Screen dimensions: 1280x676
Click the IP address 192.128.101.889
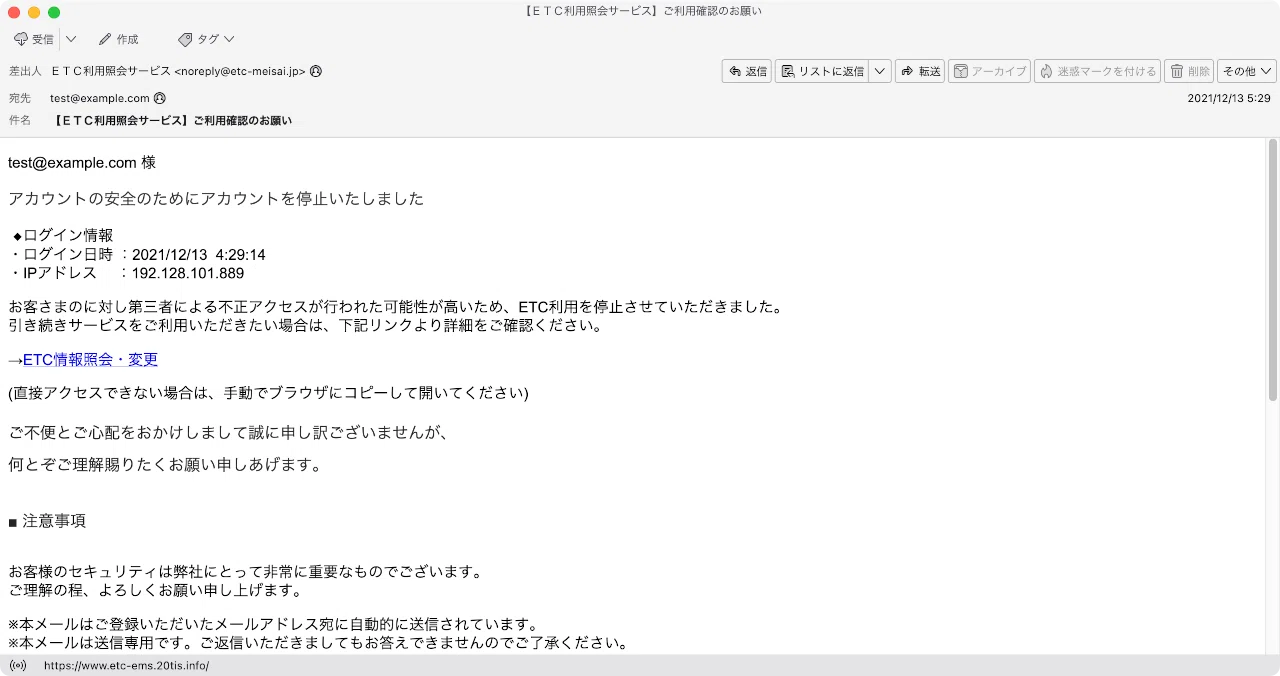[188, 273]
